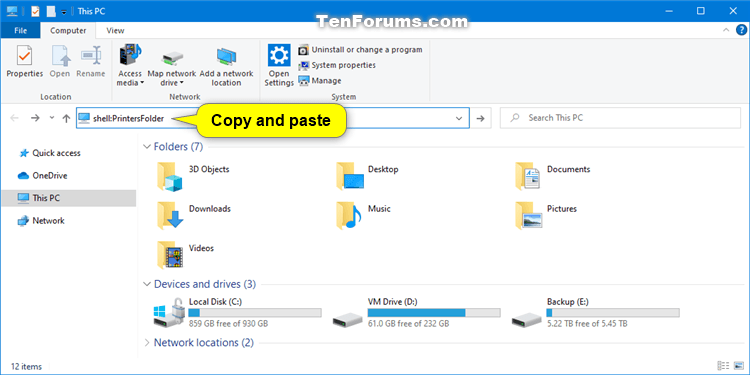The width and height of the screenshot is (750, 375).
Task: Switch to Large icons view in status bar
Action: (x=738, y=366)
